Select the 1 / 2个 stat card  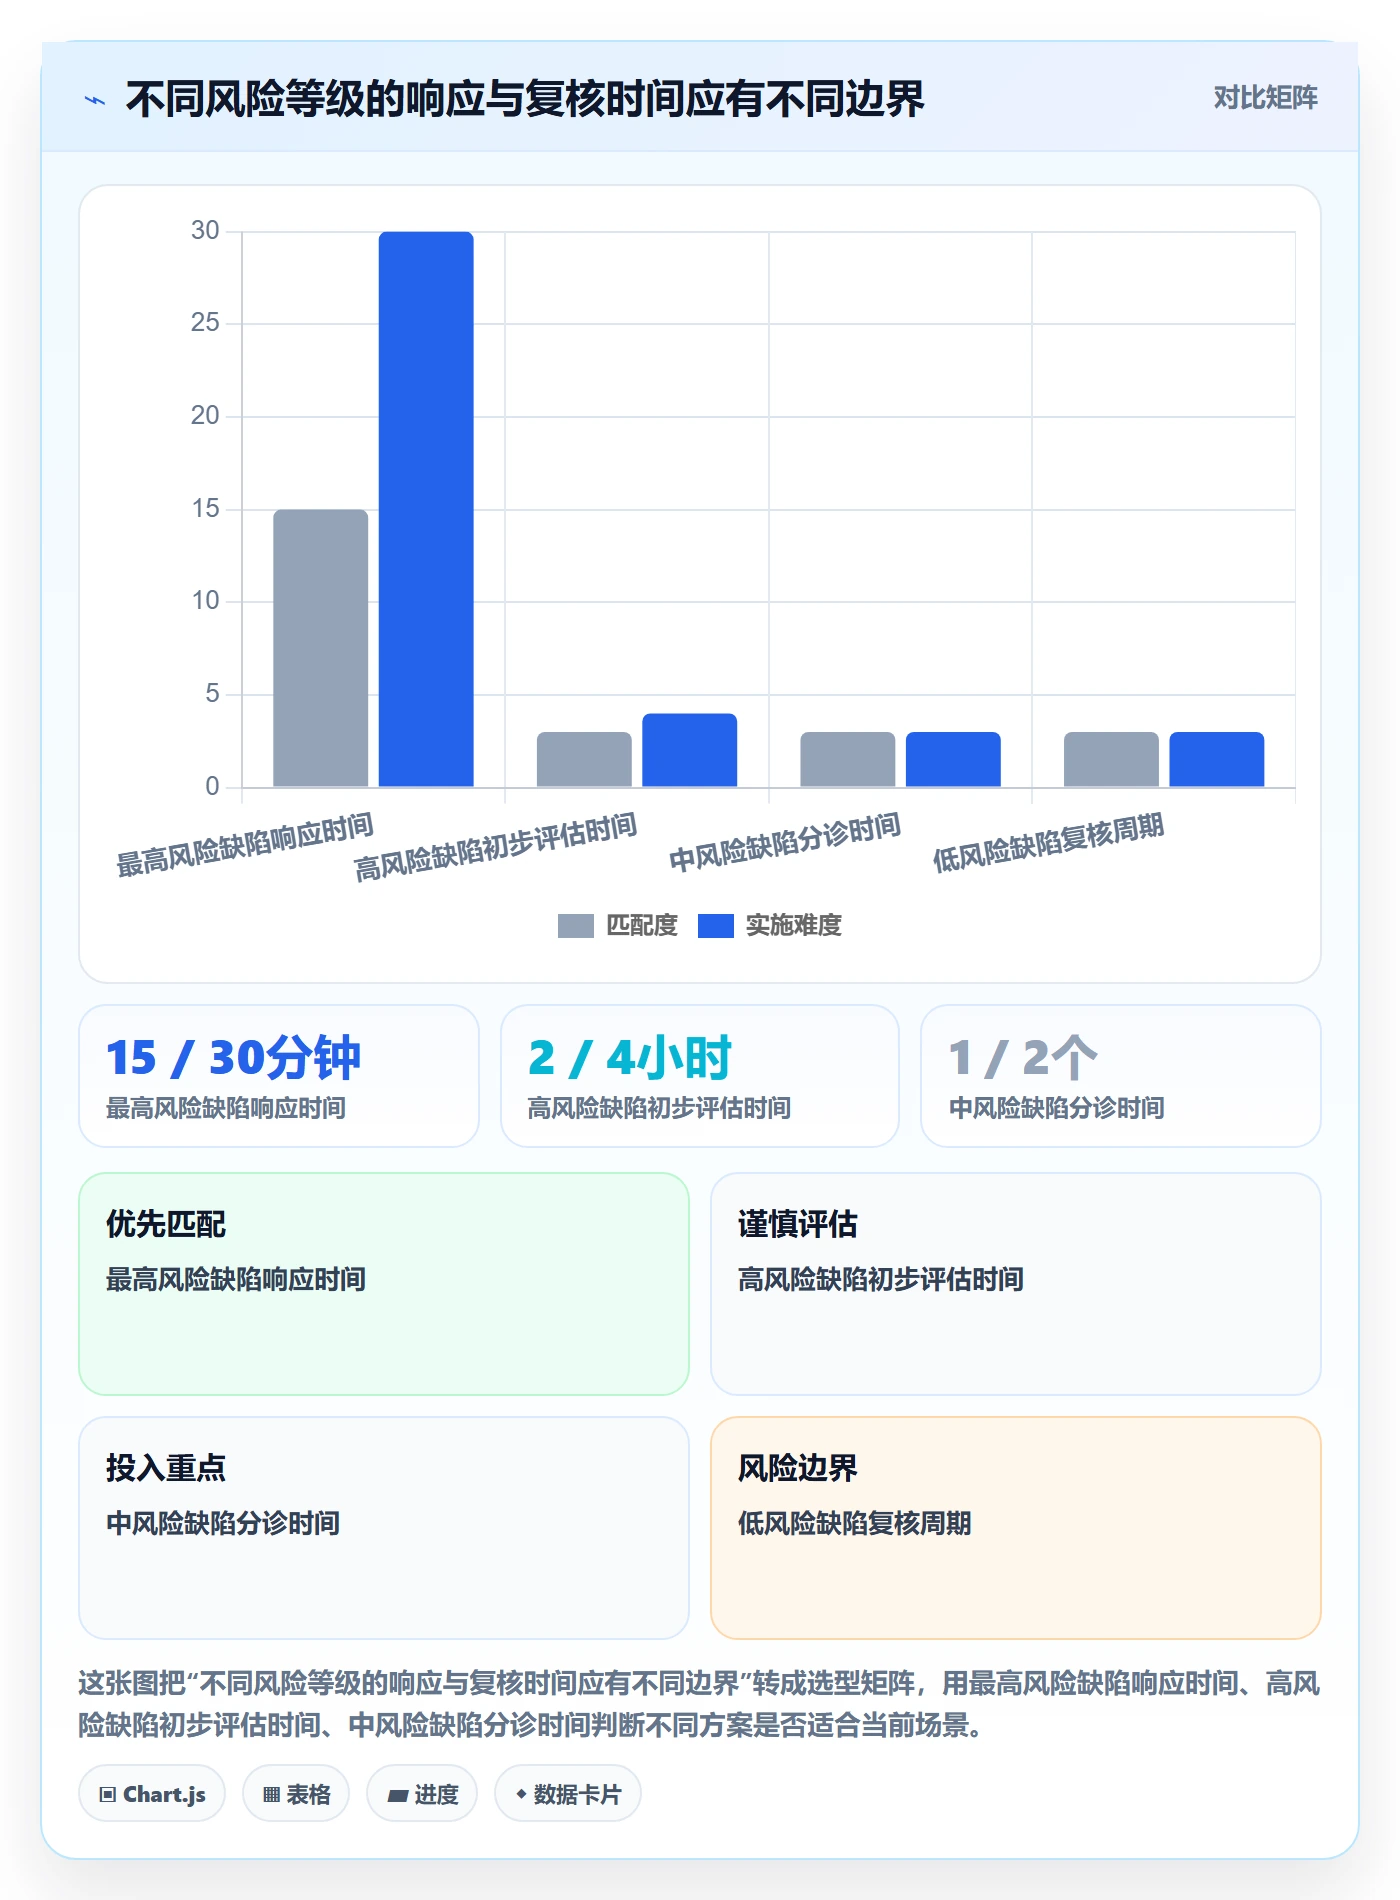(1121, 1076)
